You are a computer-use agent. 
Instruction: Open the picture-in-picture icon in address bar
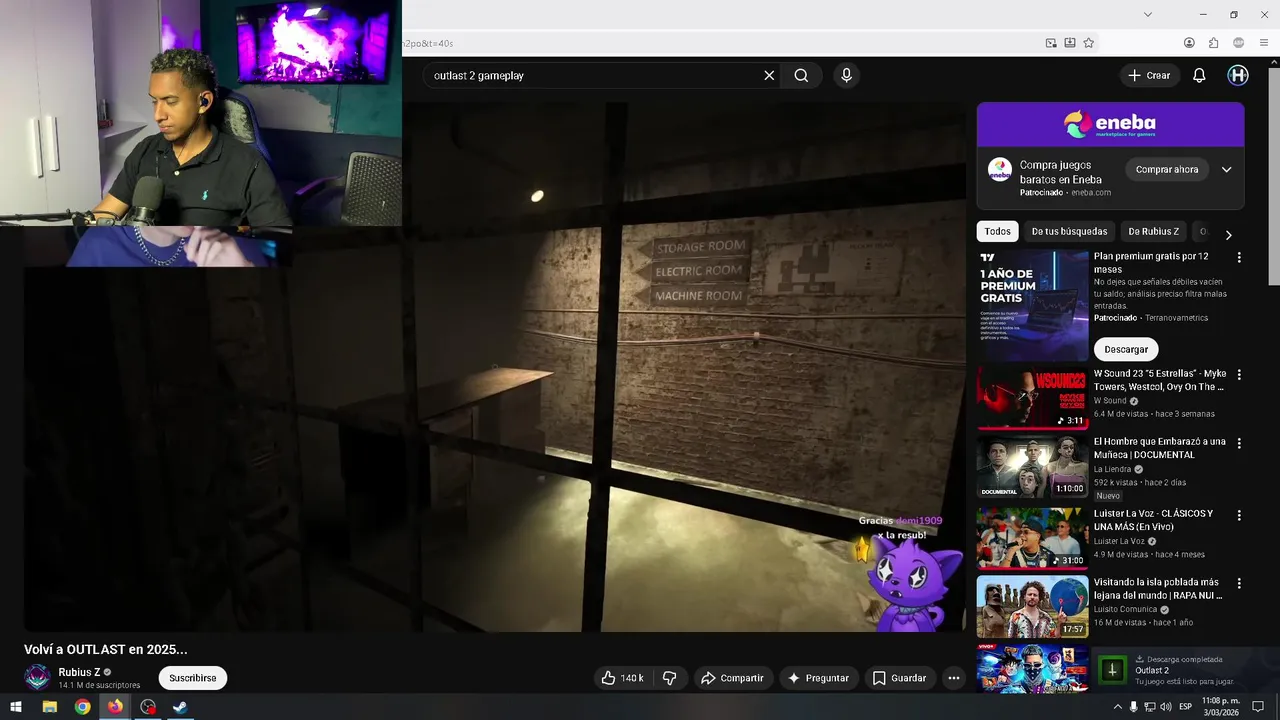(1051, 43)
